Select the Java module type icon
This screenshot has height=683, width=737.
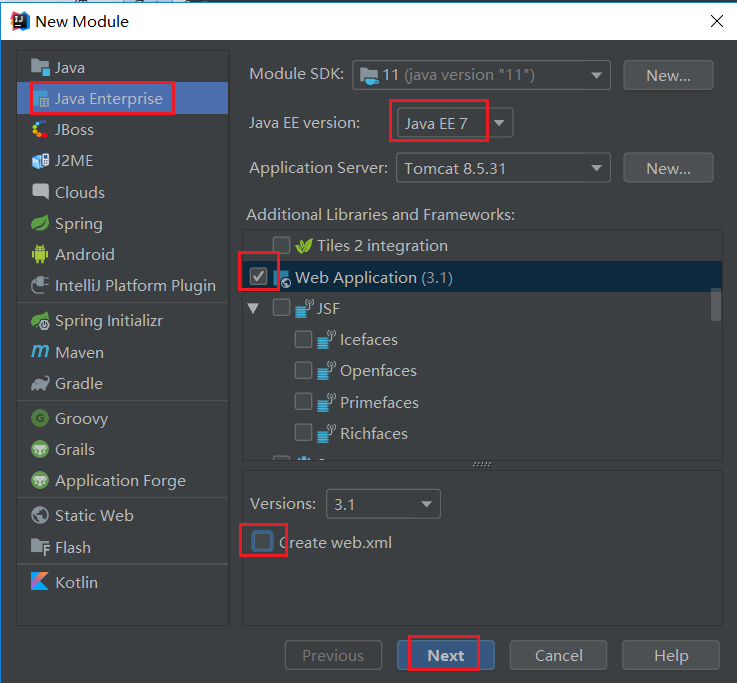tap(40, 68)
